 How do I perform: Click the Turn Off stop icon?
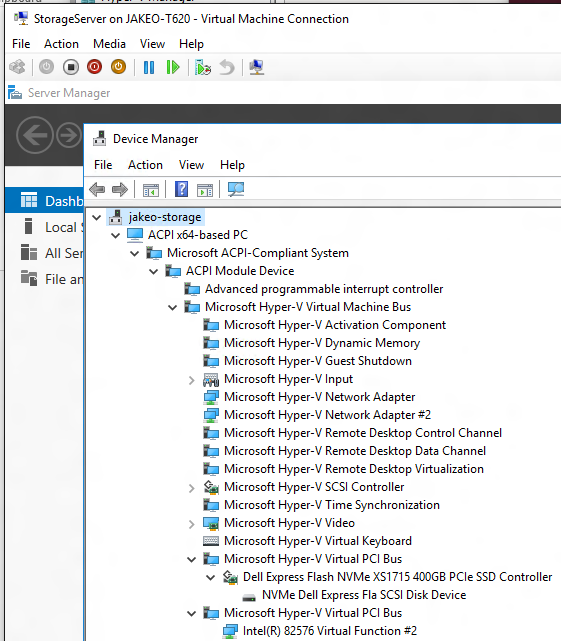[x=71, y=67]
